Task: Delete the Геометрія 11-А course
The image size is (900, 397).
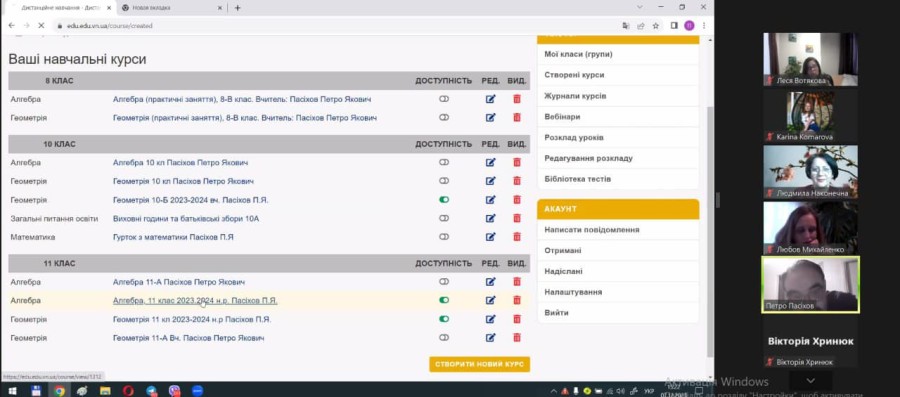Action: click(x=517, y=338)
